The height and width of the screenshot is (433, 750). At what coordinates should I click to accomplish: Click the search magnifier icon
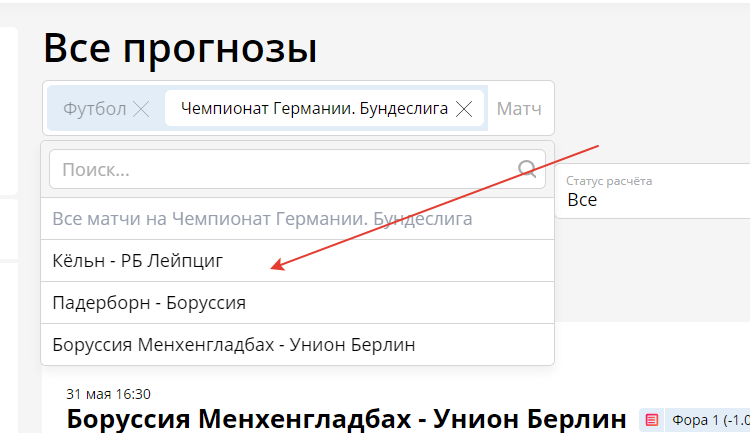[x=527, y=169]
